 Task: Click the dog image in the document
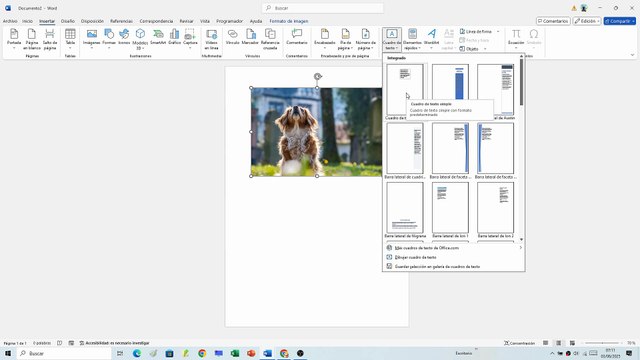(x=316, y=132)
